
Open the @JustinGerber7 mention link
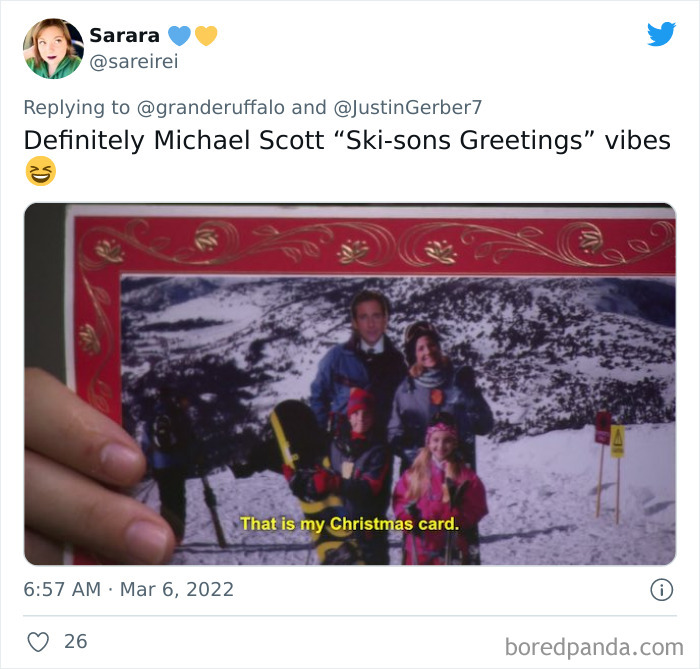[x=408, y=108]
